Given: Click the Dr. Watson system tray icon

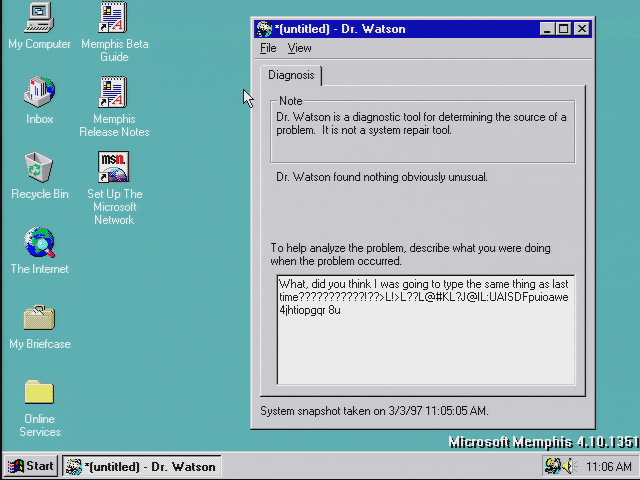Looking at the screenshot, I should (x=553, y=466).
